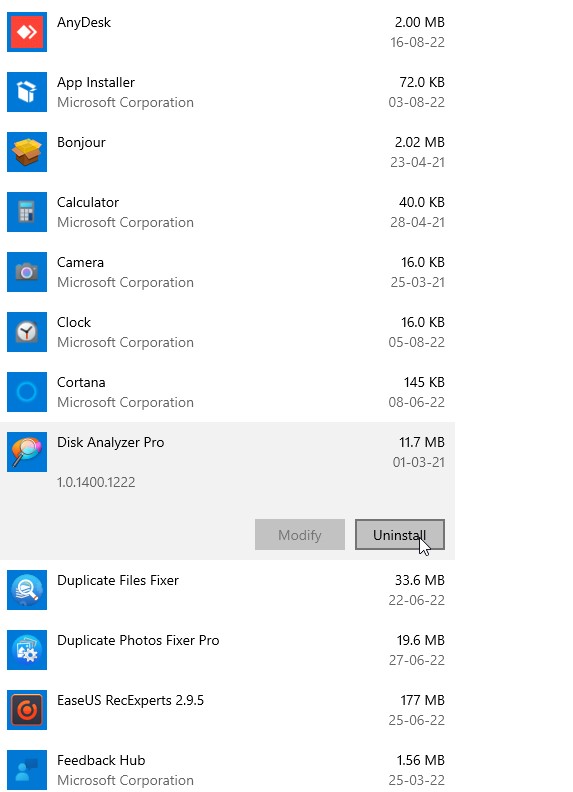The height and width of the screenshot is (792, 573).
Task: Select the AnyDesk app name
Action: tap(84, 23)
